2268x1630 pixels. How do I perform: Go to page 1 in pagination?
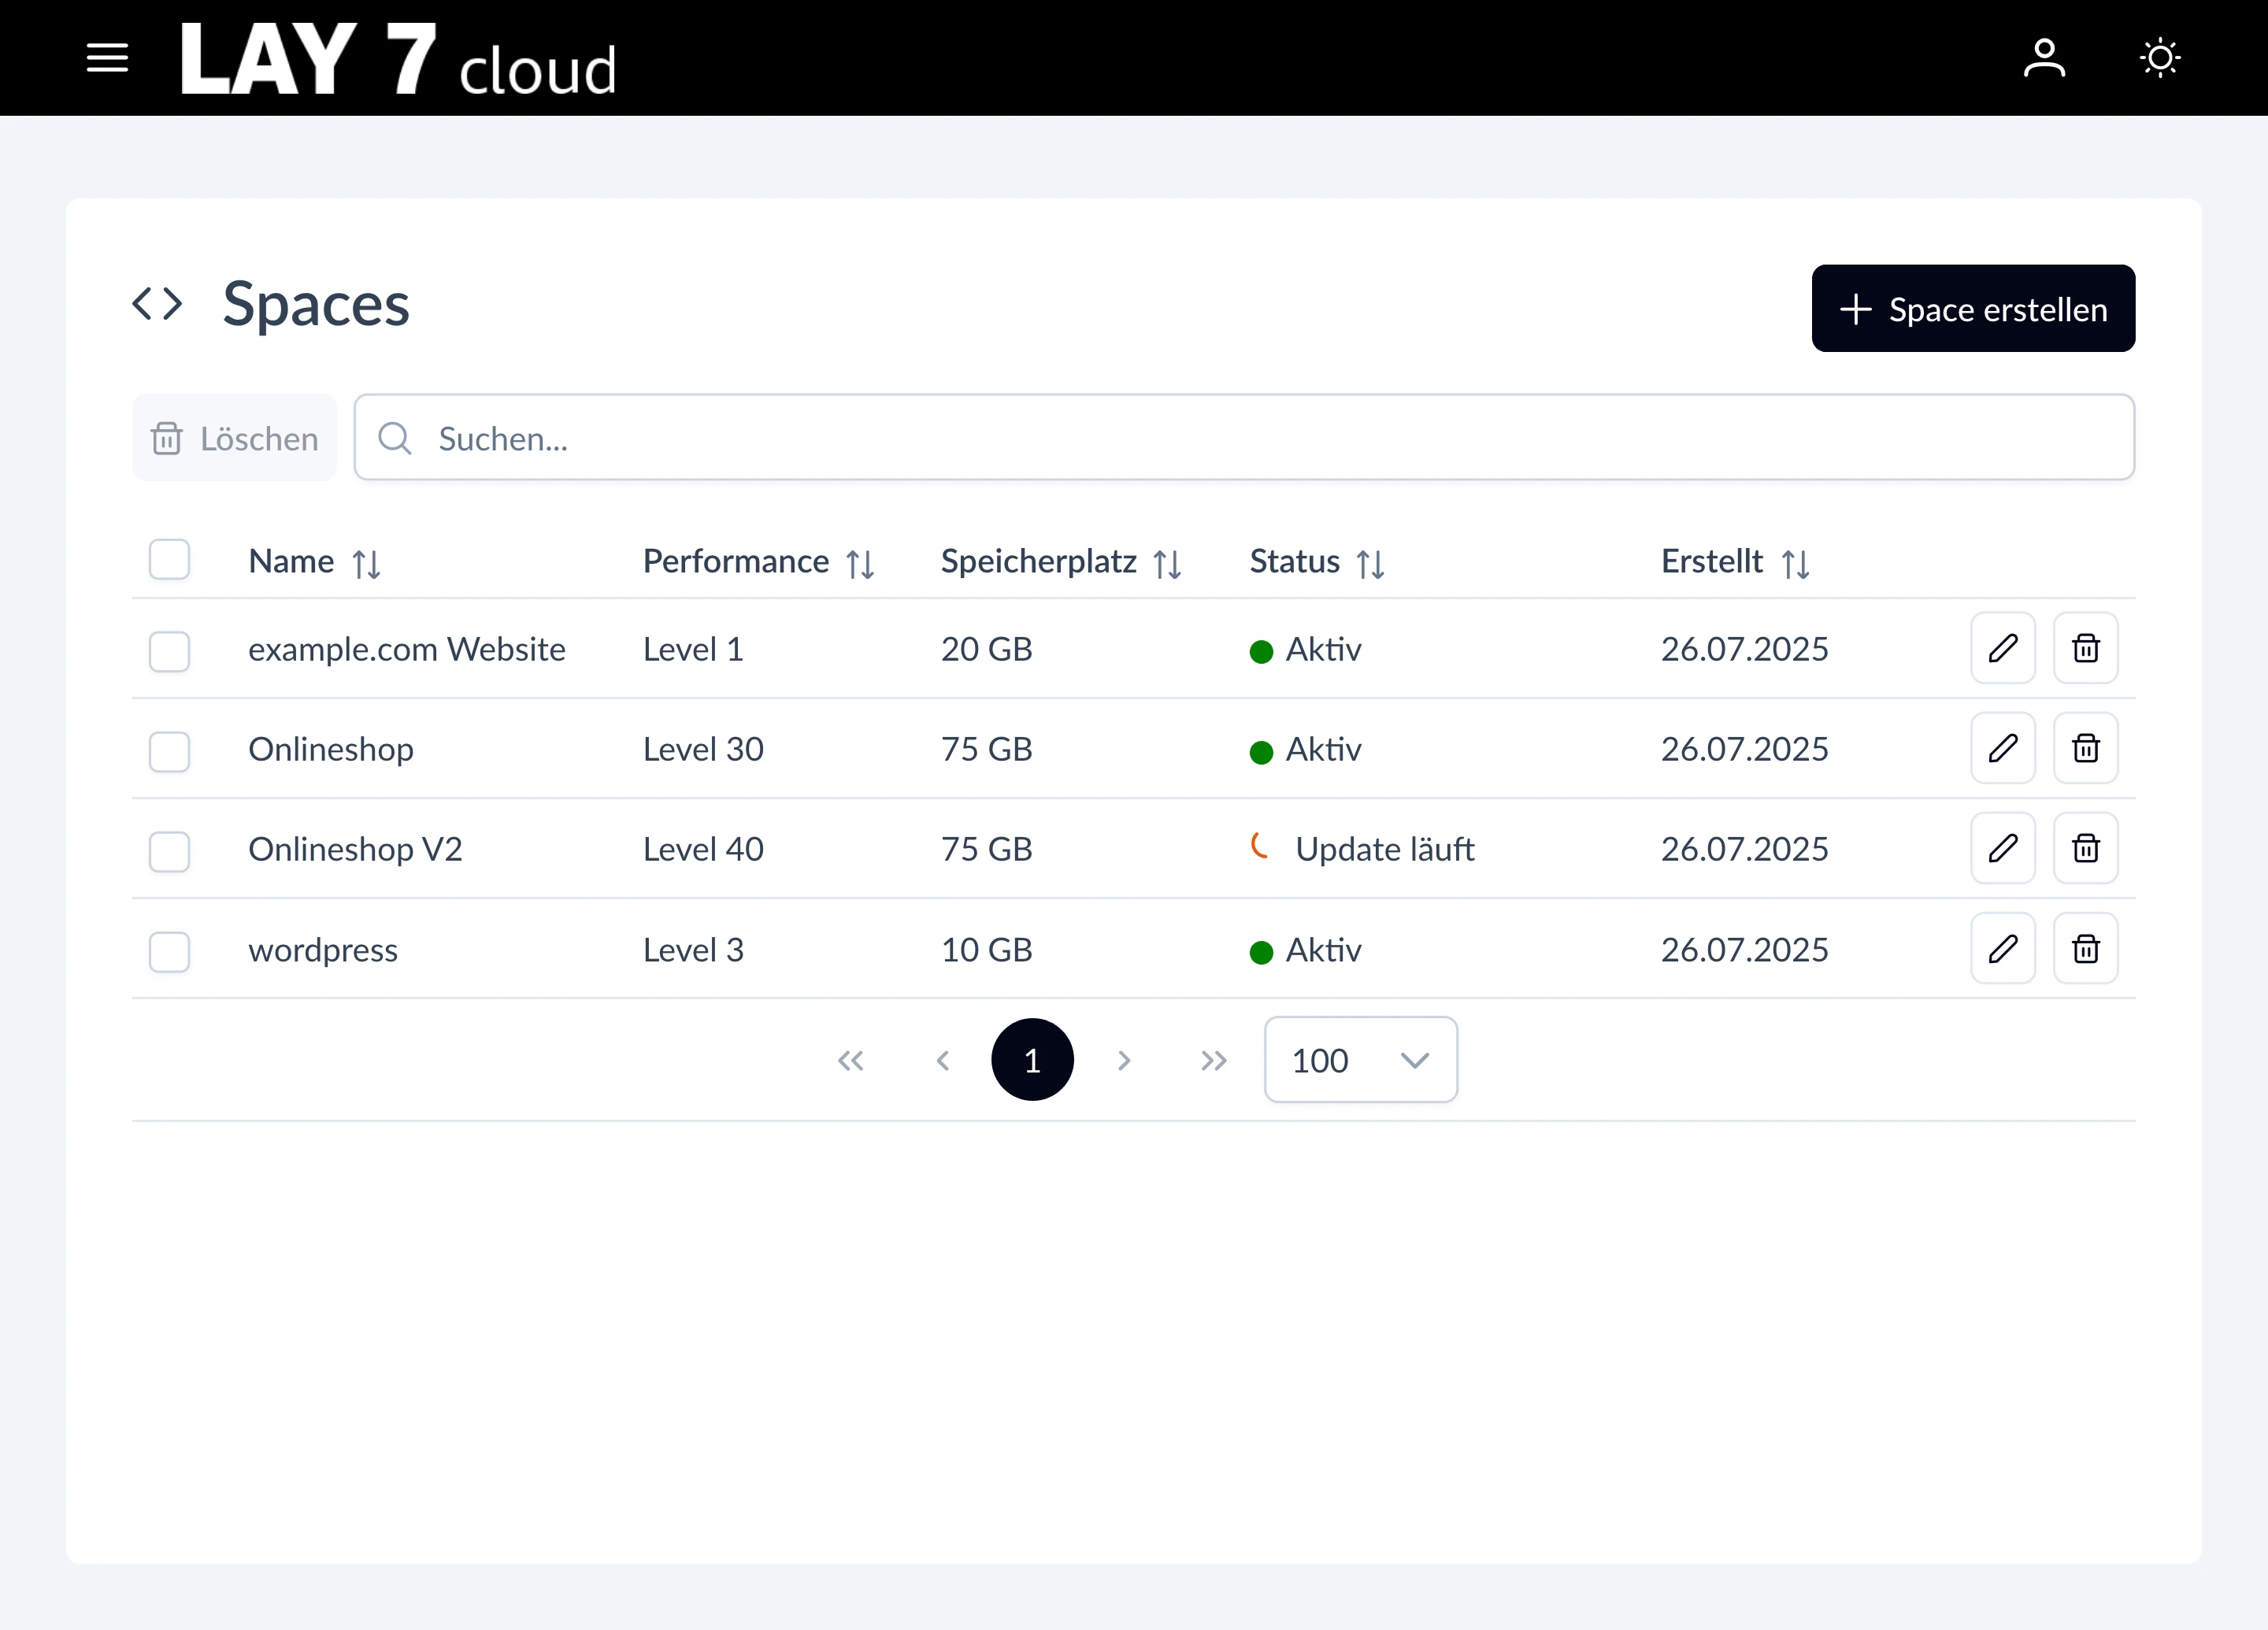pos(1032,1060)
